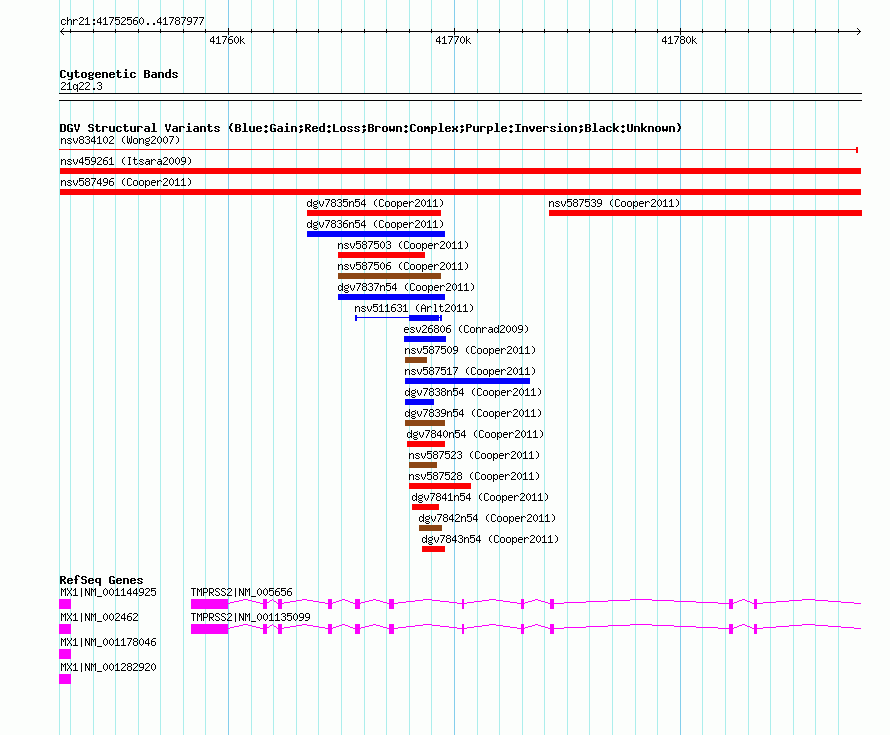Select the nsv587523 (Cooper2011) label

pyautogui.click(x=474, y=455)
